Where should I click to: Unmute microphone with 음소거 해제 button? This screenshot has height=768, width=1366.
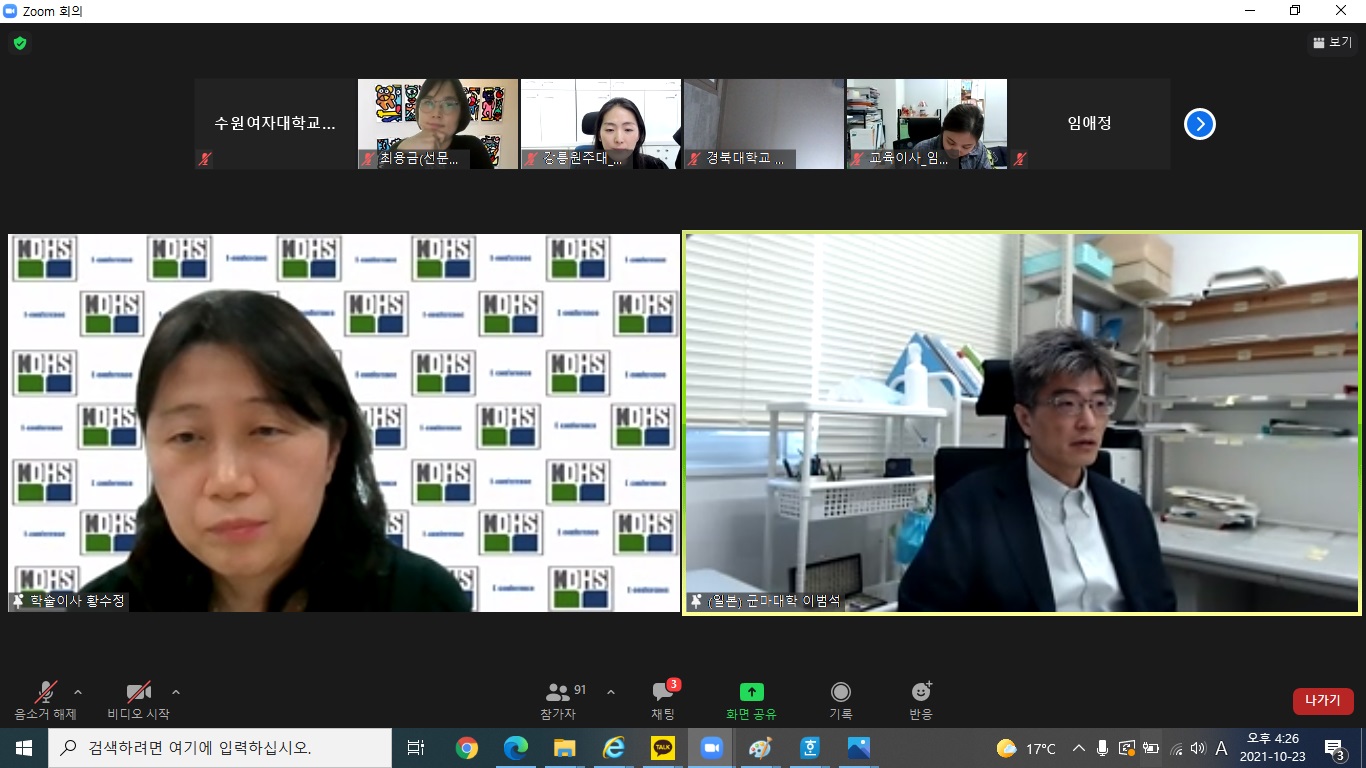point(45,701)
